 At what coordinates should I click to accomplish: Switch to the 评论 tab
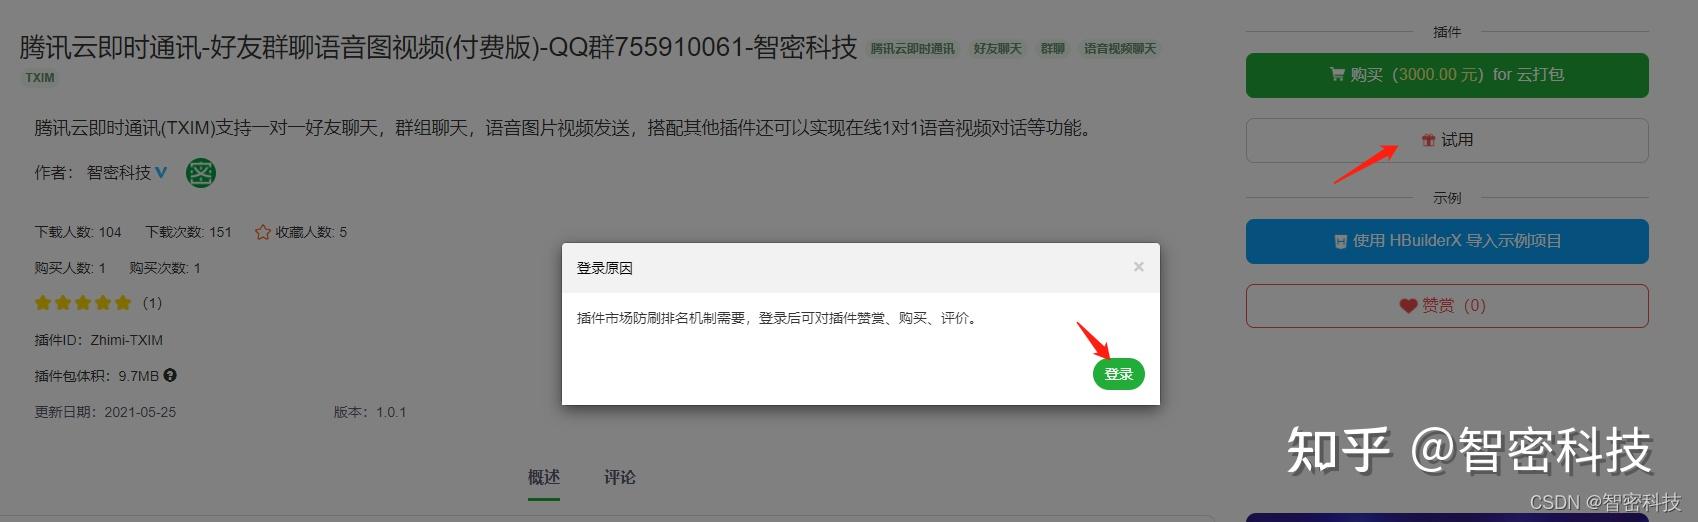[x=619, y=477]
